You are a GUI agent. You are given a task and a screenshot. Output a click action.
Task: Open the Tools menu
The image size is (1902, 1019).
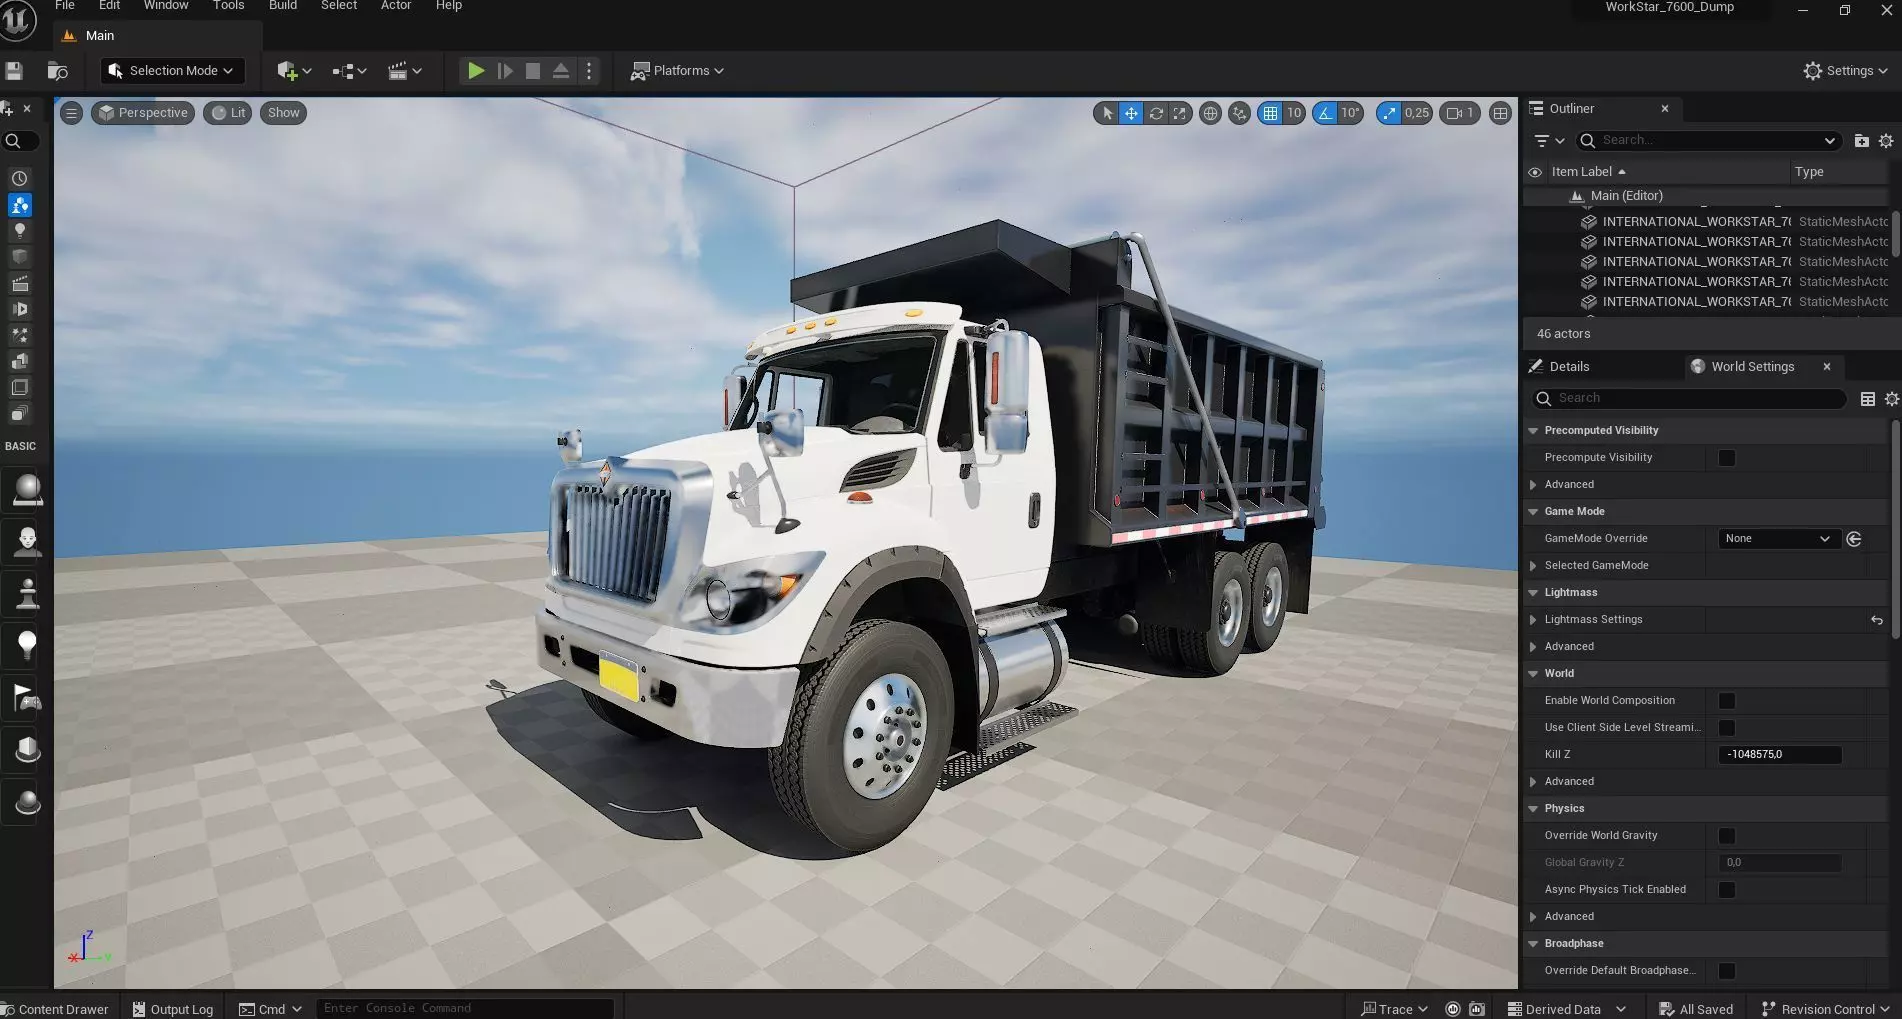[x=228, y=6]
